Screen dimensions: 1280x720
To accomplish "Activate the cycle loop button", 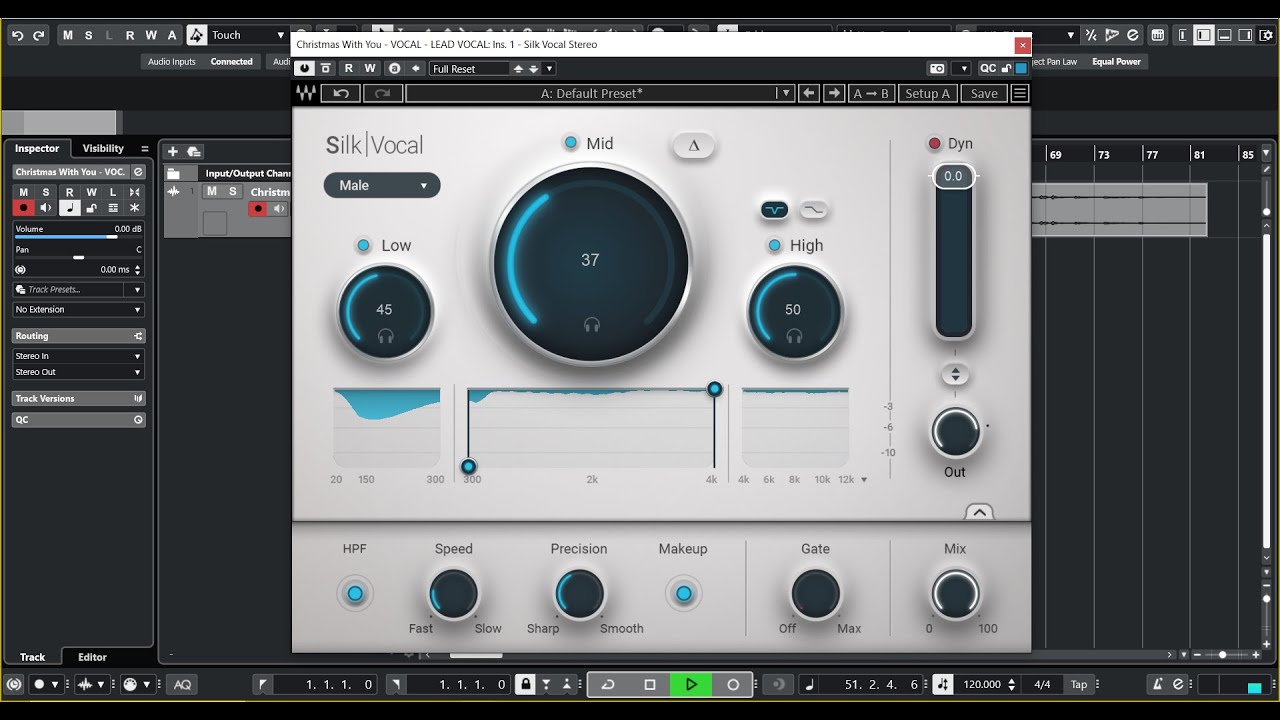I will pos(608,685).
